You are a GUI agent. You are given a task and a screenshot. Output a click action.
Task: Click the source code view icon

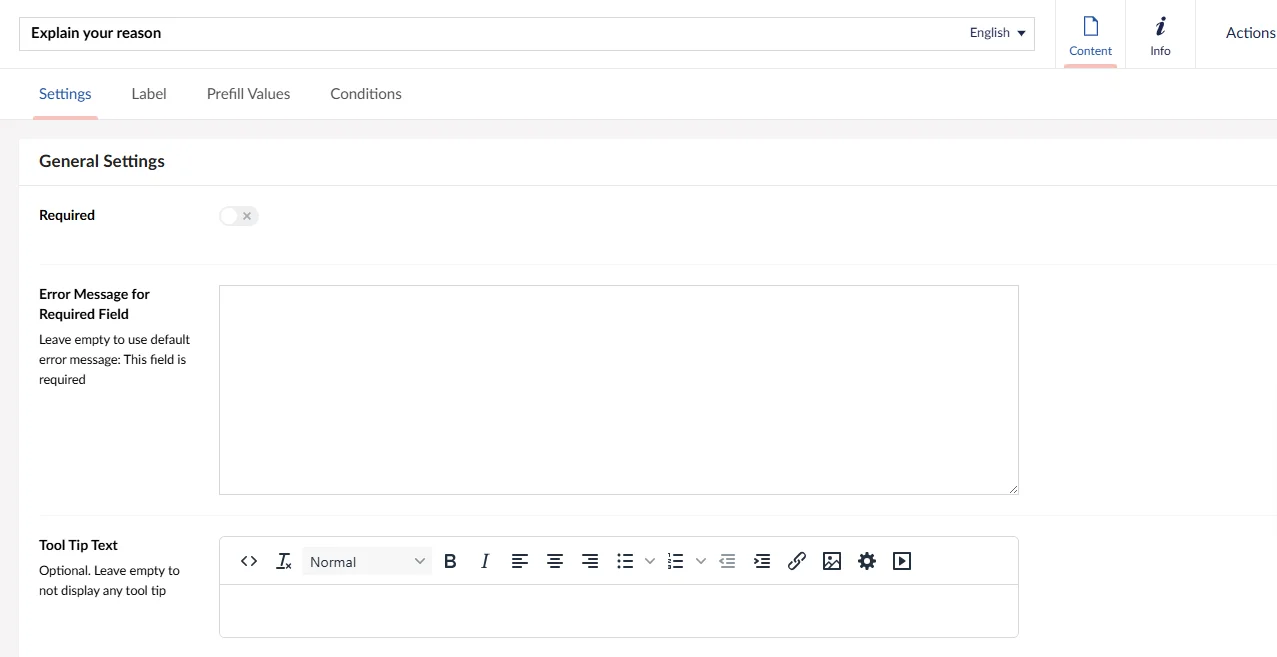[249, 561]
